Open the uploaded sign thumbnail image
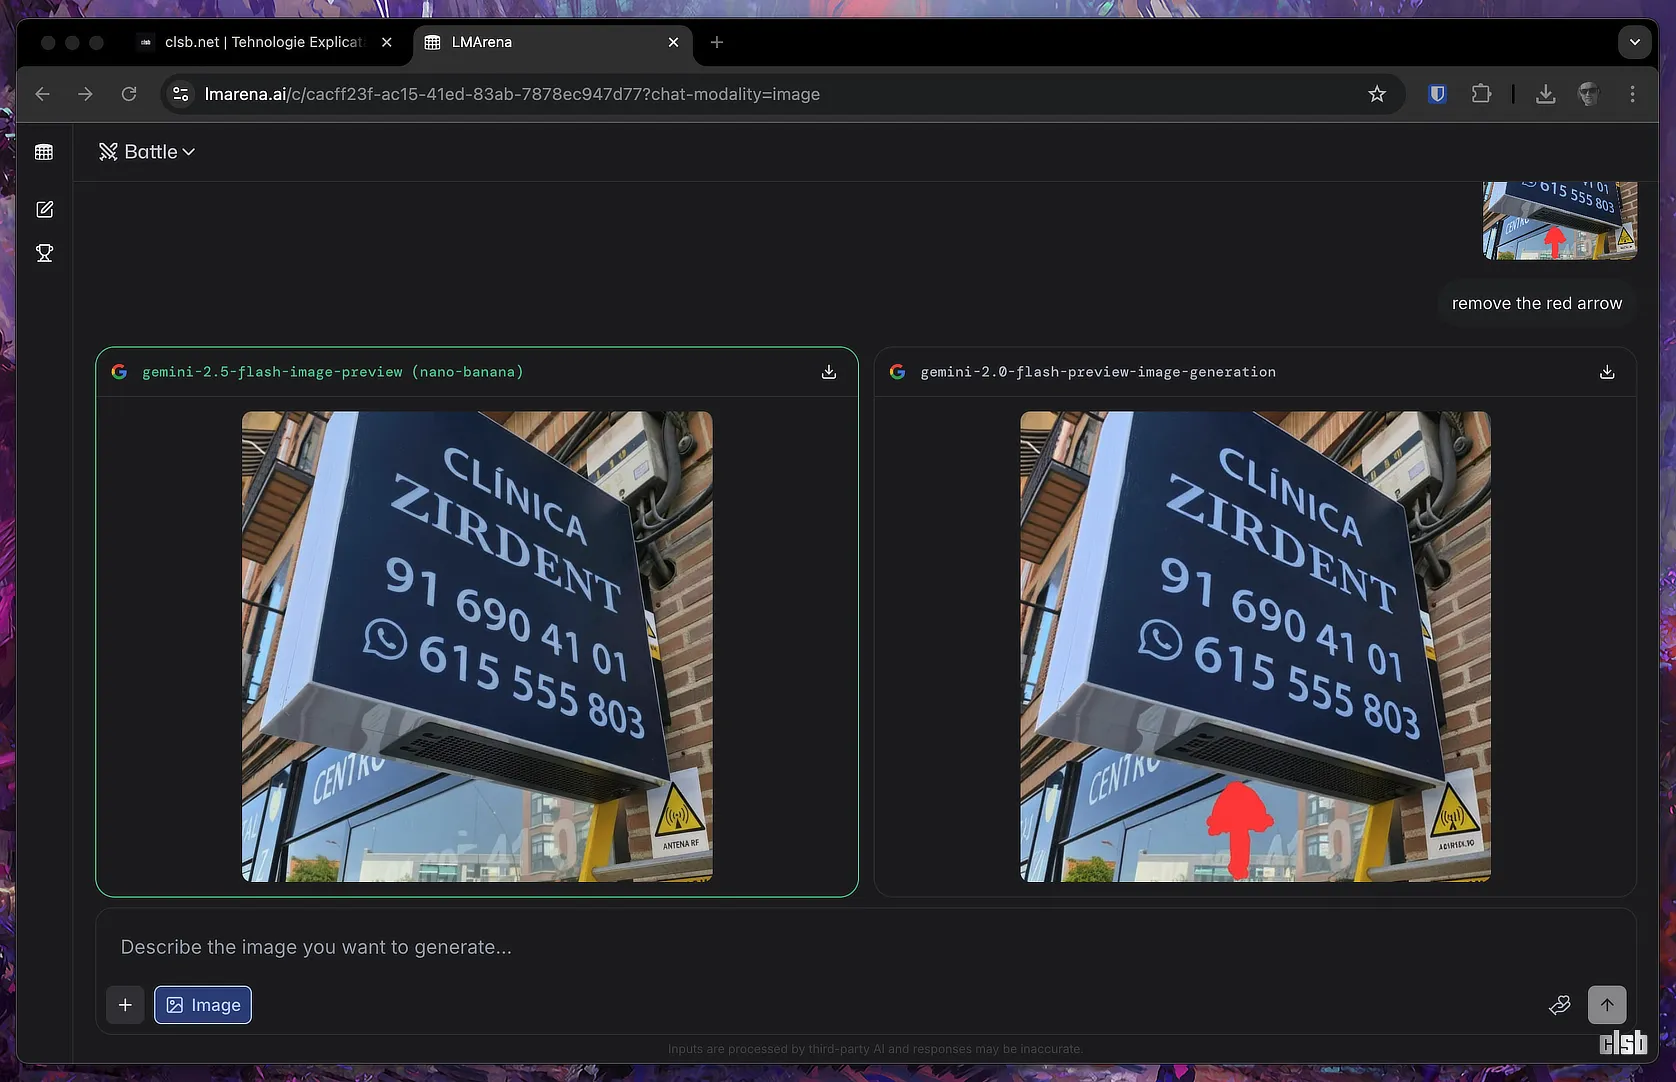1676x1082 pixels. click(1559, 220)
